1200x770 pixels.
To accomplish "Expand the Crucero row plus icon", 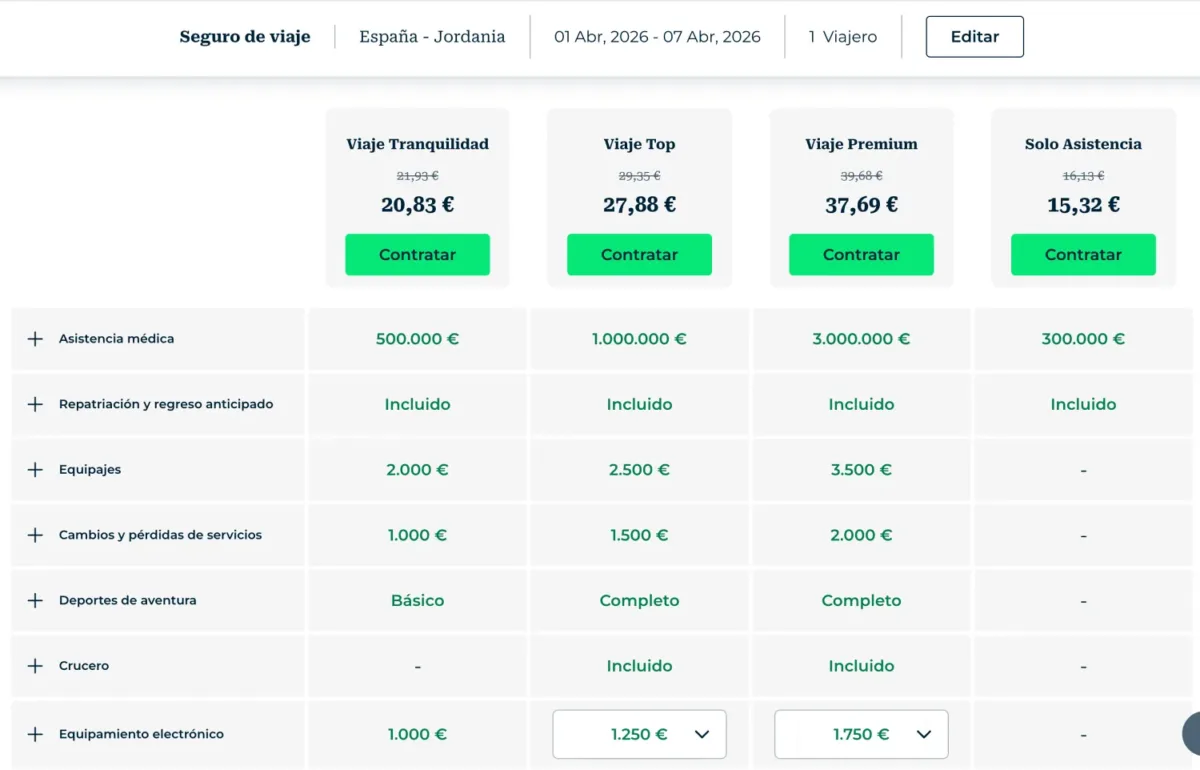I will [x=35, y=666].
